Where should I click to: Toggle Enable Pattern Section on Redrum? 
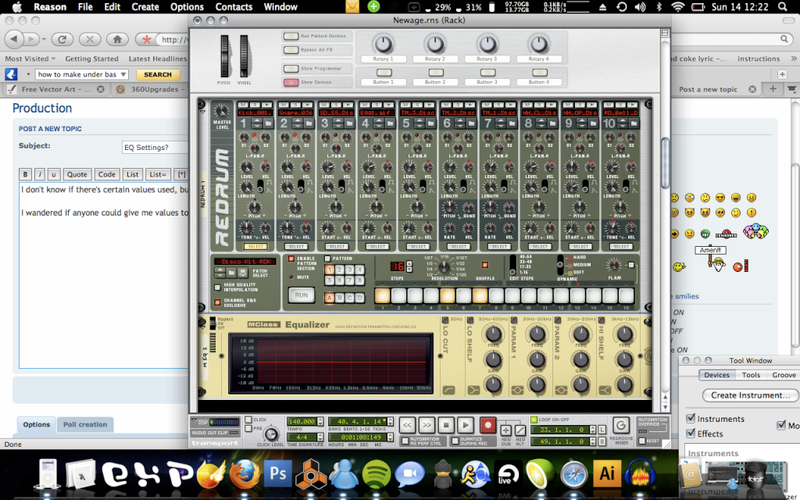(291, 259)
